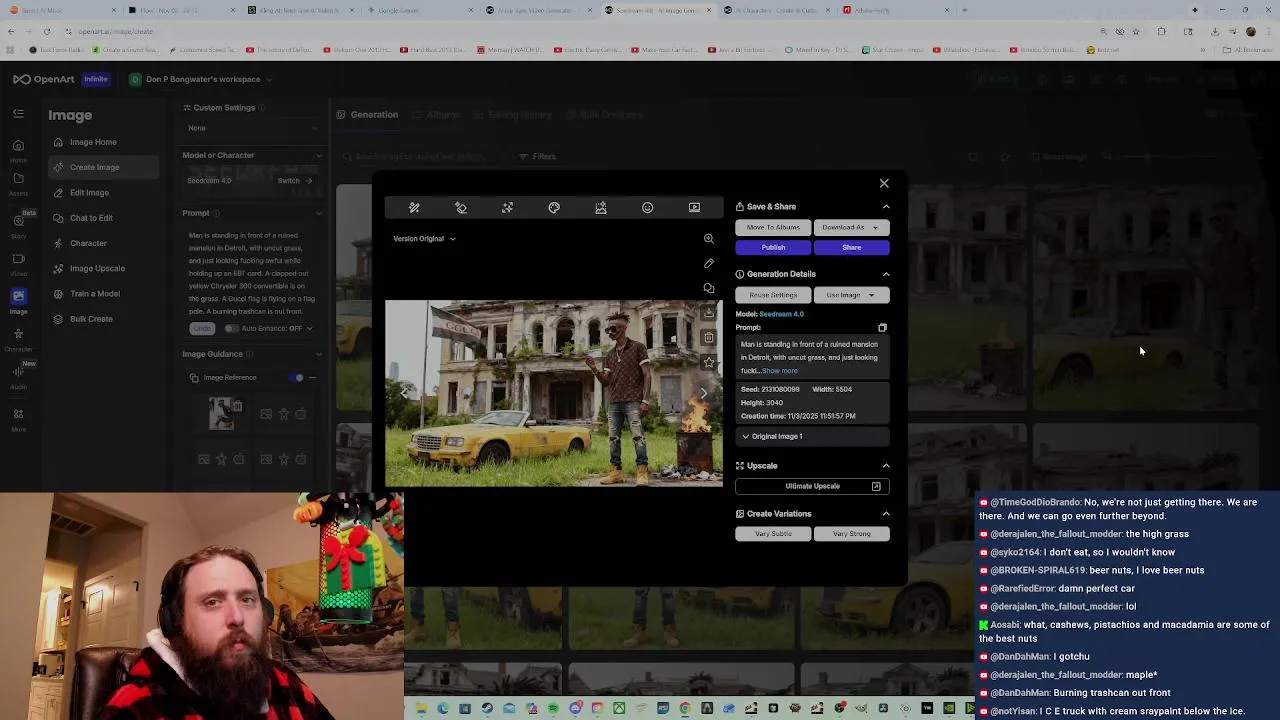
Task: Click the pencil edit icon beside image
Action: 709,264
